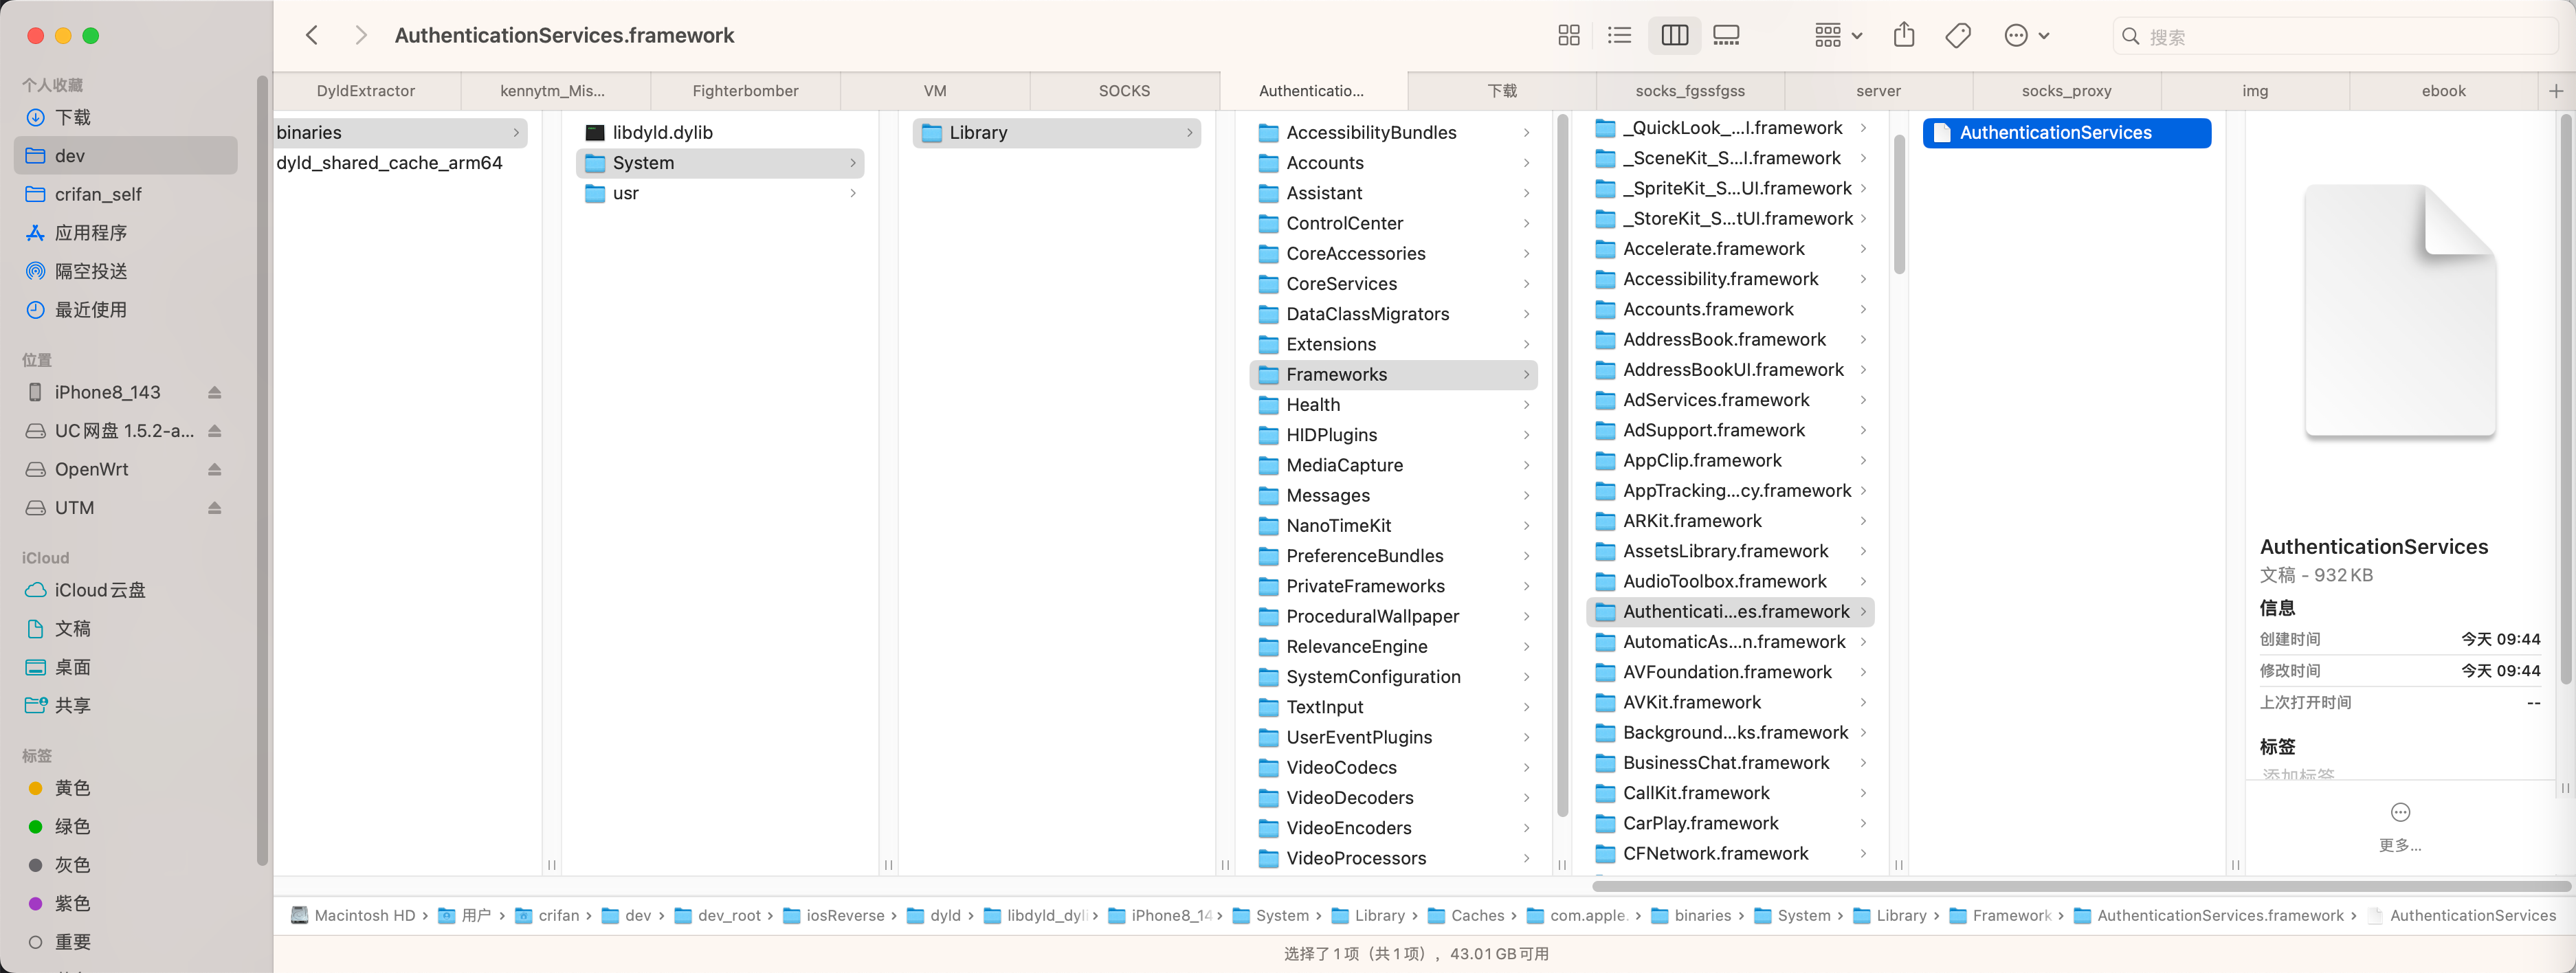Select the VideoCodecs folder
Viewport: 2576px width, 973px height.
(x=1393, y=768)
